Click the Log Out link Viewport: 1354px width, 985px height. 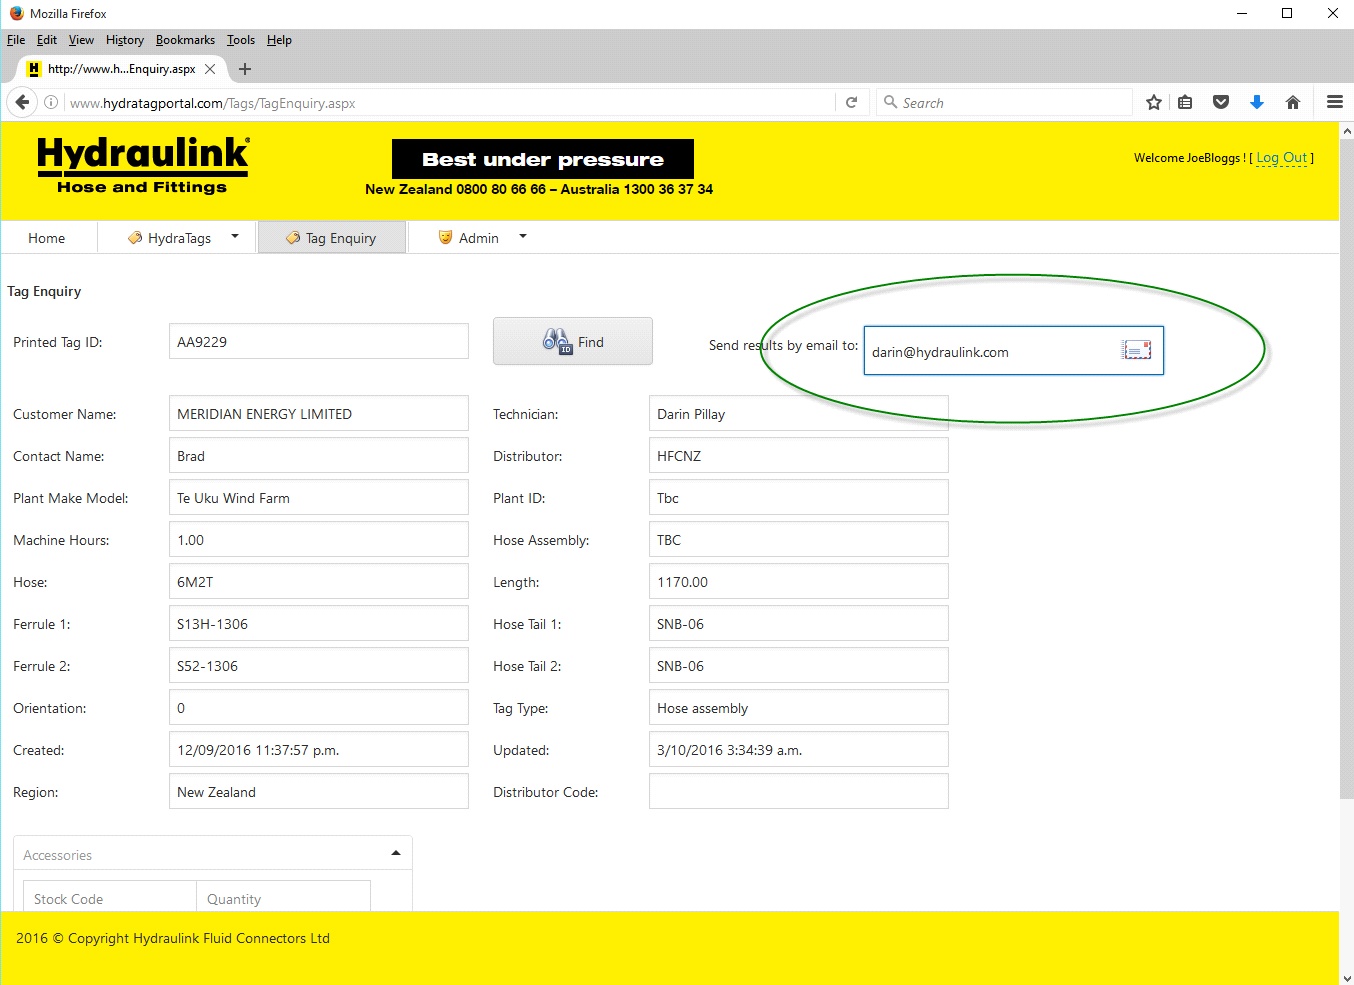(x=1282, y=158)
